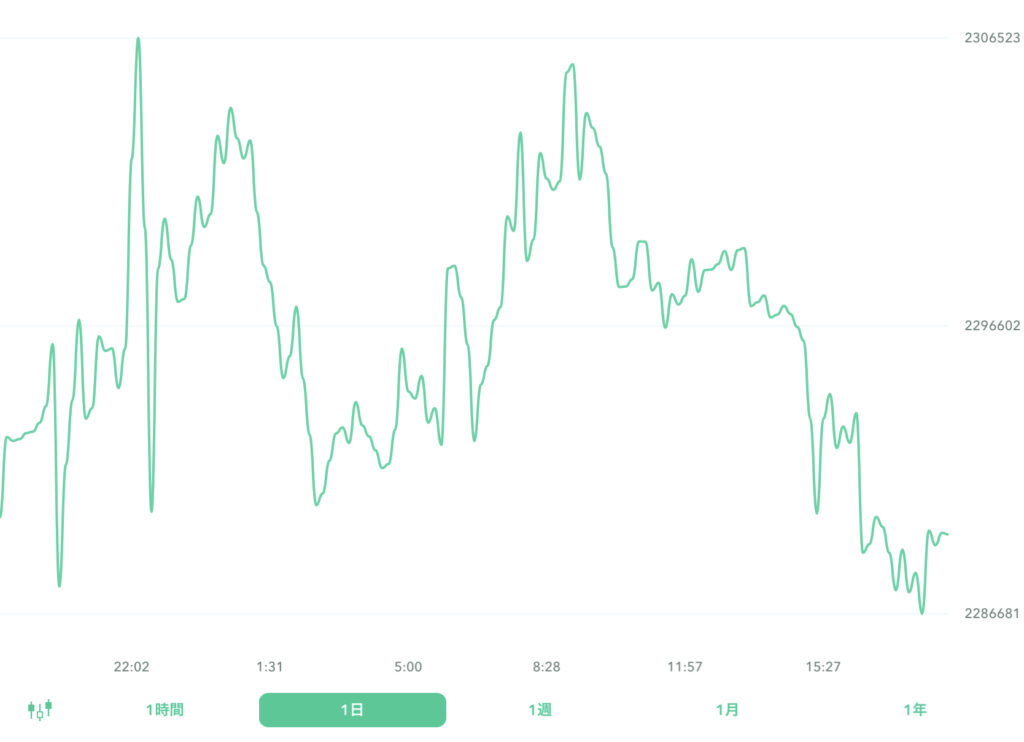Click the 2286681 bottom price label
Image resolution: width=1024 pixels, height=742 pixels.
click(992, 613)
